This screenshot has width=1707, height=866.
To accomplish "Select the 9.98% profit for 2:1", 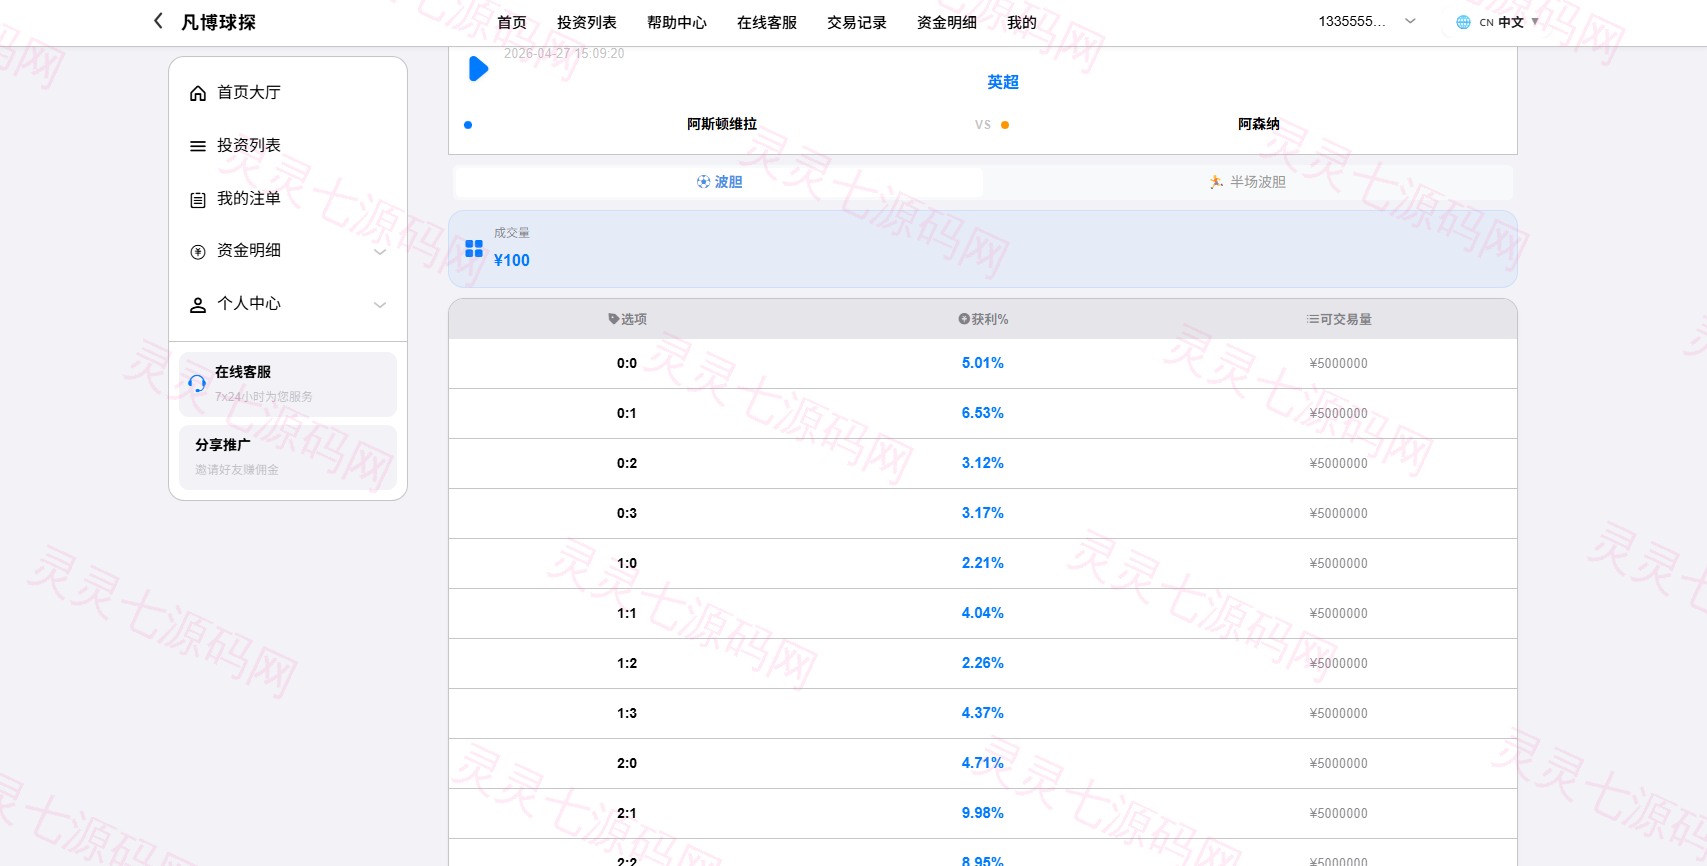I will tap(983, 813).
